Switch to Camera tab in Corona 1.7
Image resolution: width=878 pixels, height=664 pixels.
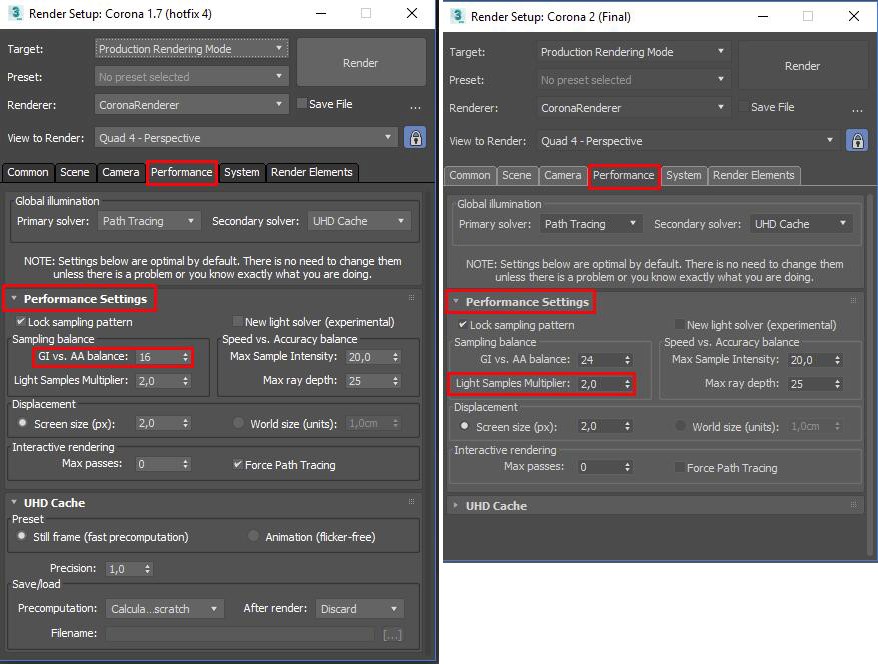click(x=120, y=172)
